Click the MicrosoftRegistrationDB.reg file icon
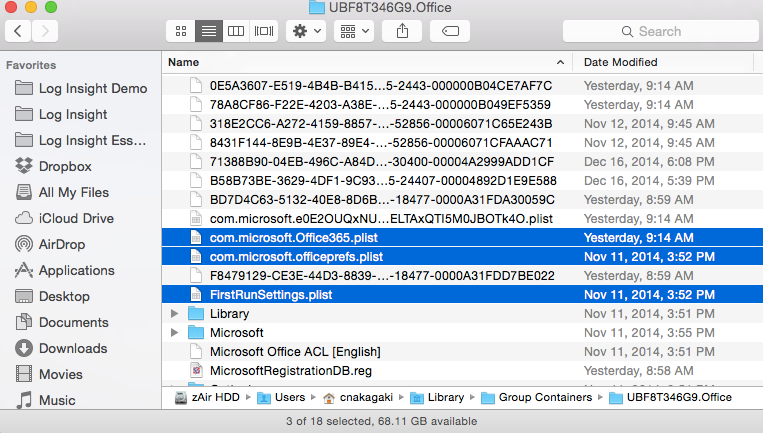 196,371
